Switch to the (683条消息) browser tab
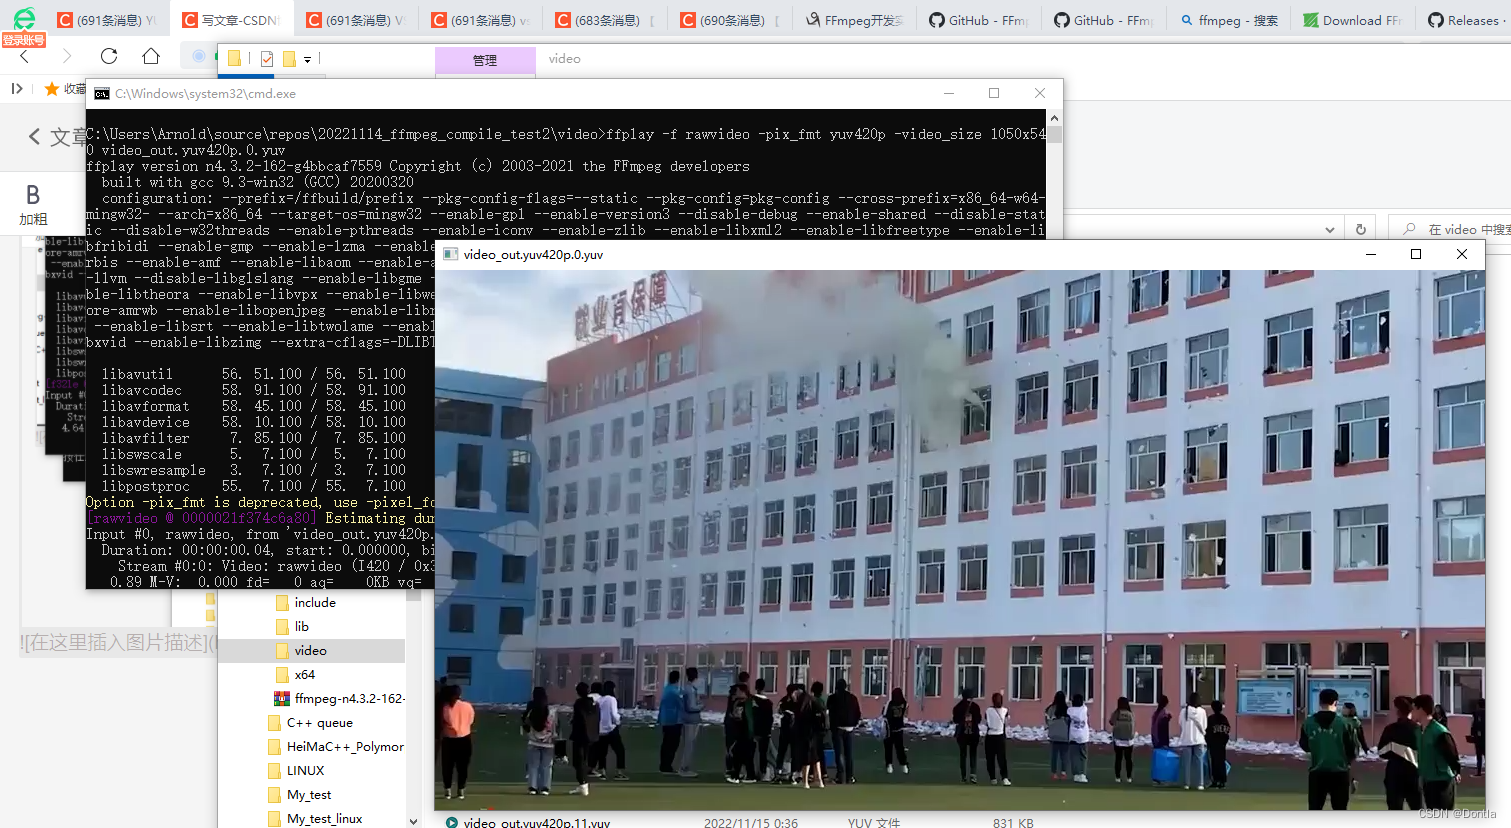The width and height of the screenshot is (1511, 828). (604, 20)
